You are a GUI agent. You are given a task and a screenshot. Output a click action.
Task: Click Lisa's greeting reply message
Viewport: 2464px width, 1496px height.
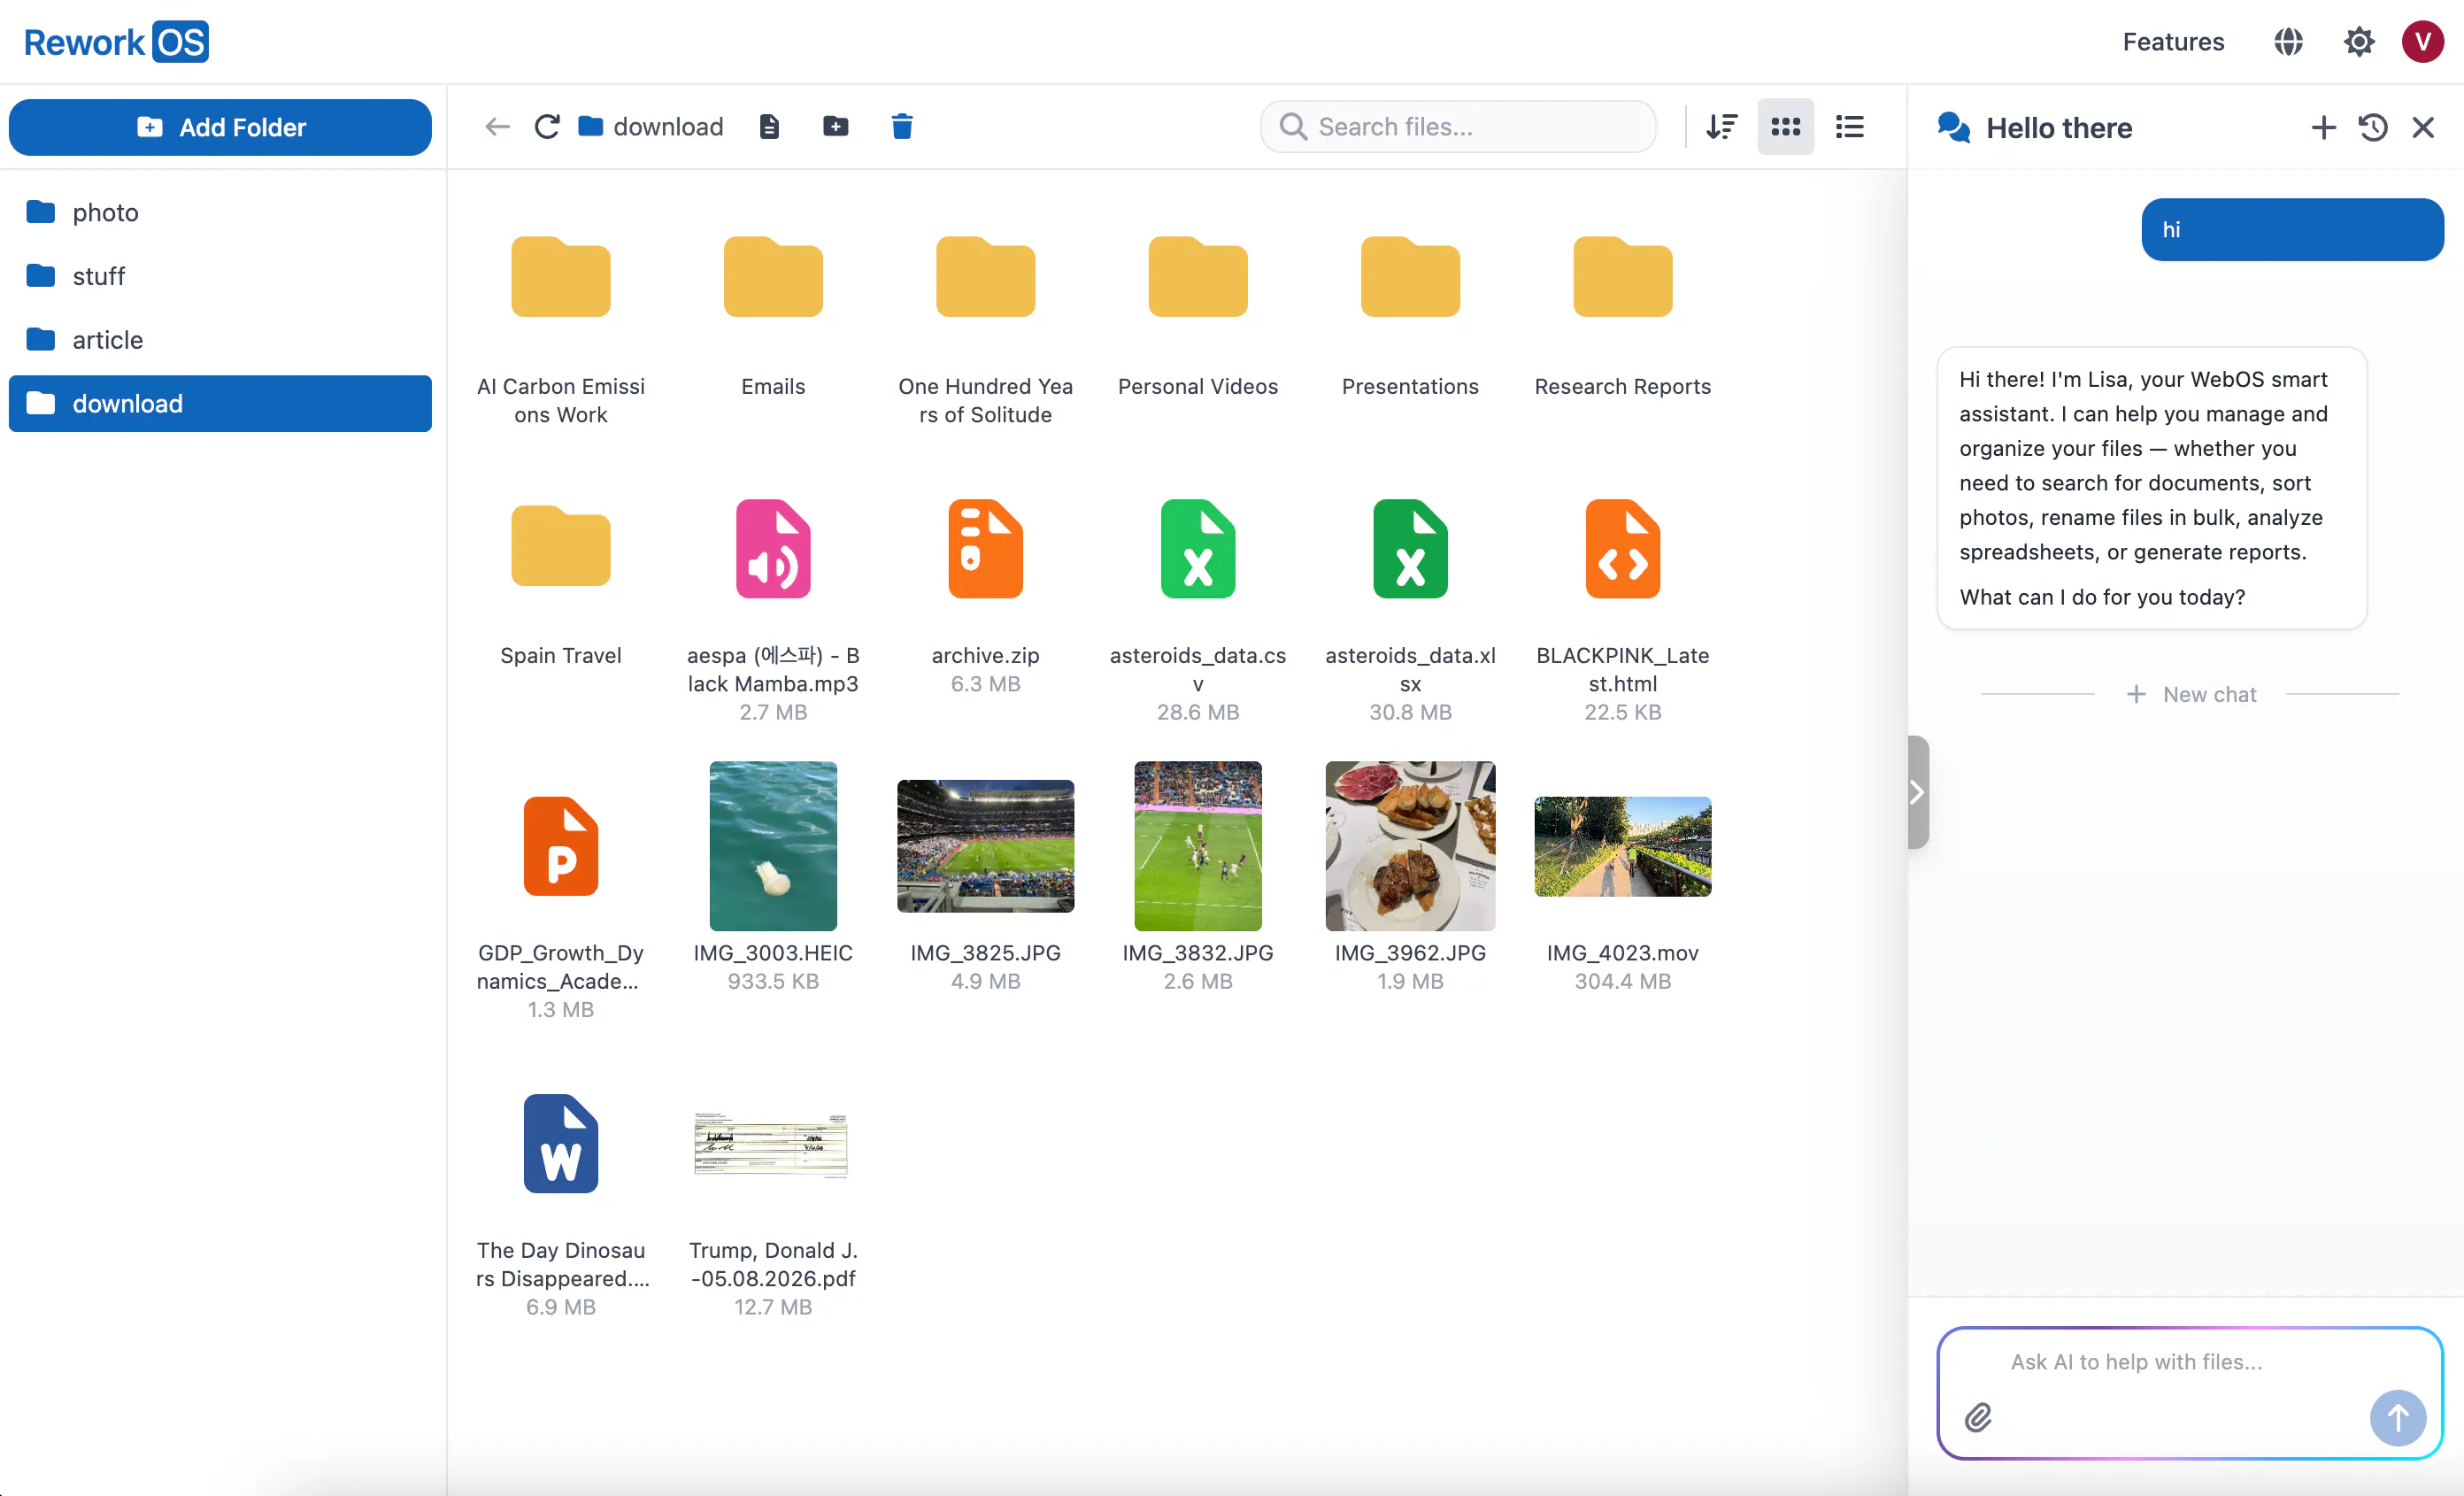point(2152,488)
